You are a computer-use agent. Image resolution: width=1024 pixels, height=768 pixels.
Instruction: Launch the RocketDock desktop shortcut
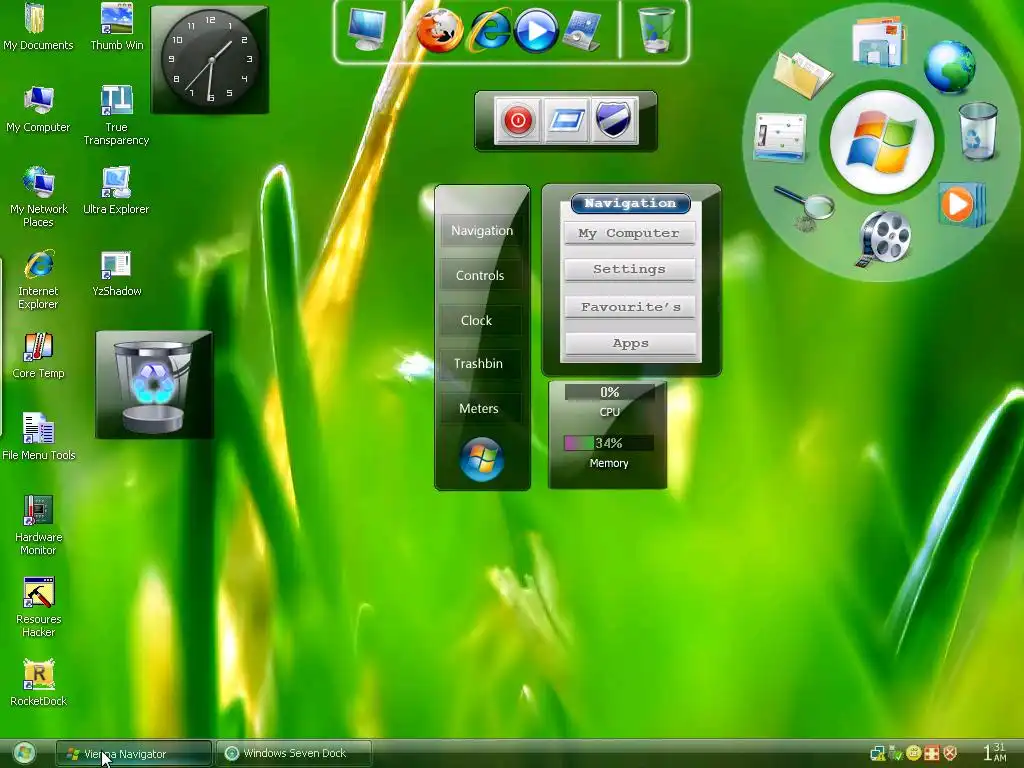(x=38, y=684)
